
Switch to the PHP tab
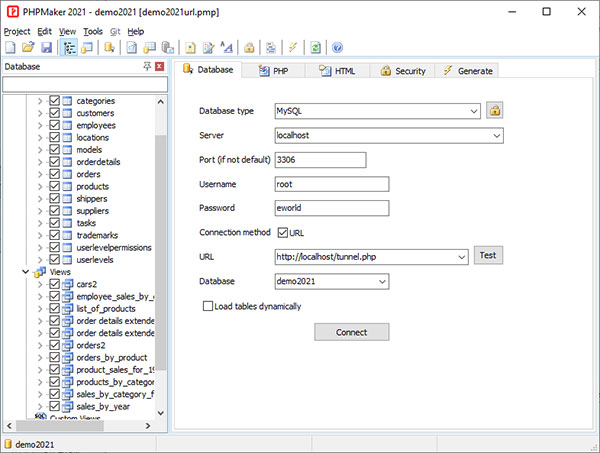tap(273, 71)
